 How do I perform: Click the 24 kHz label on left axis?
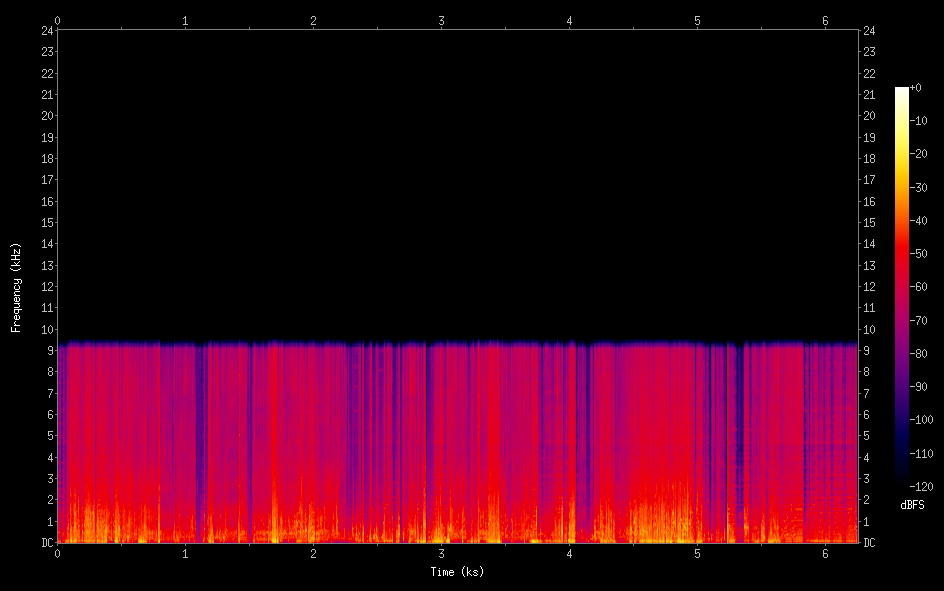(47, 30)
